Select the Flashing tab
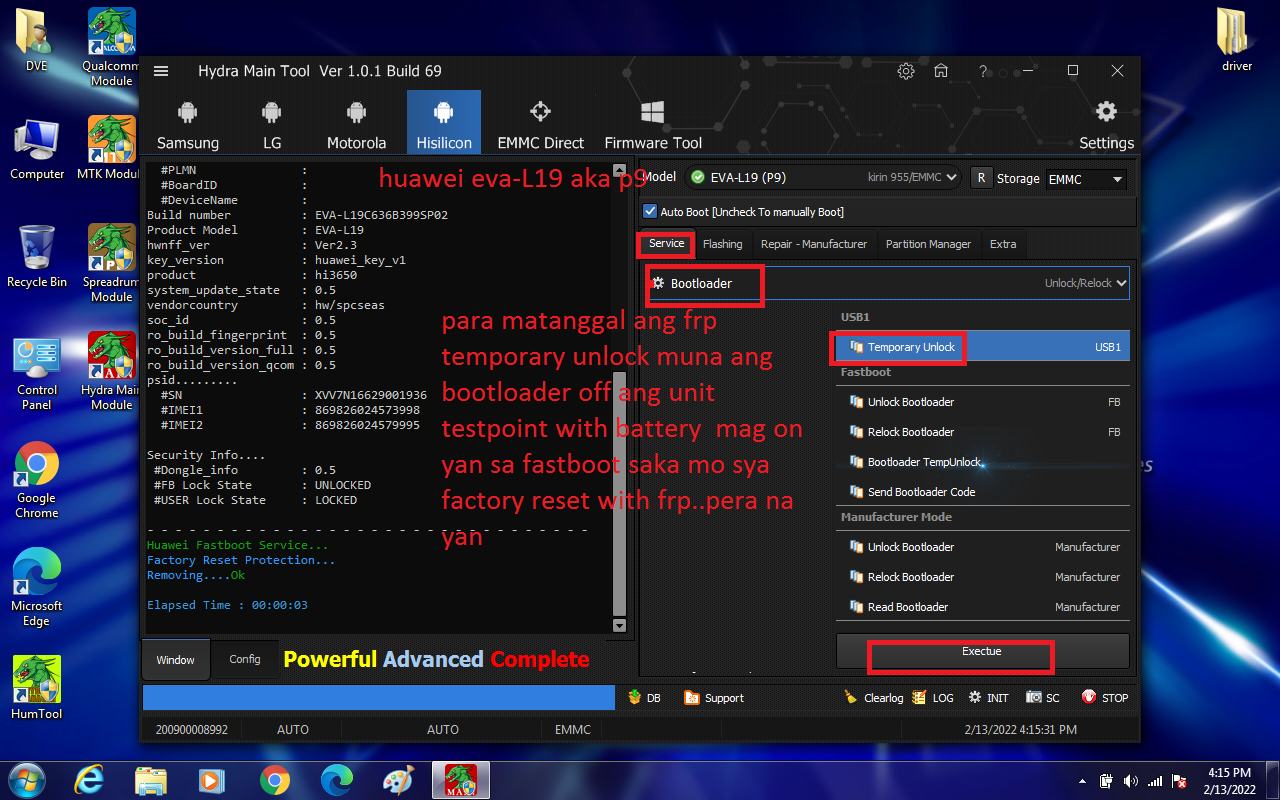This screenshot has height=800, width=1280. tap(722, 244)
